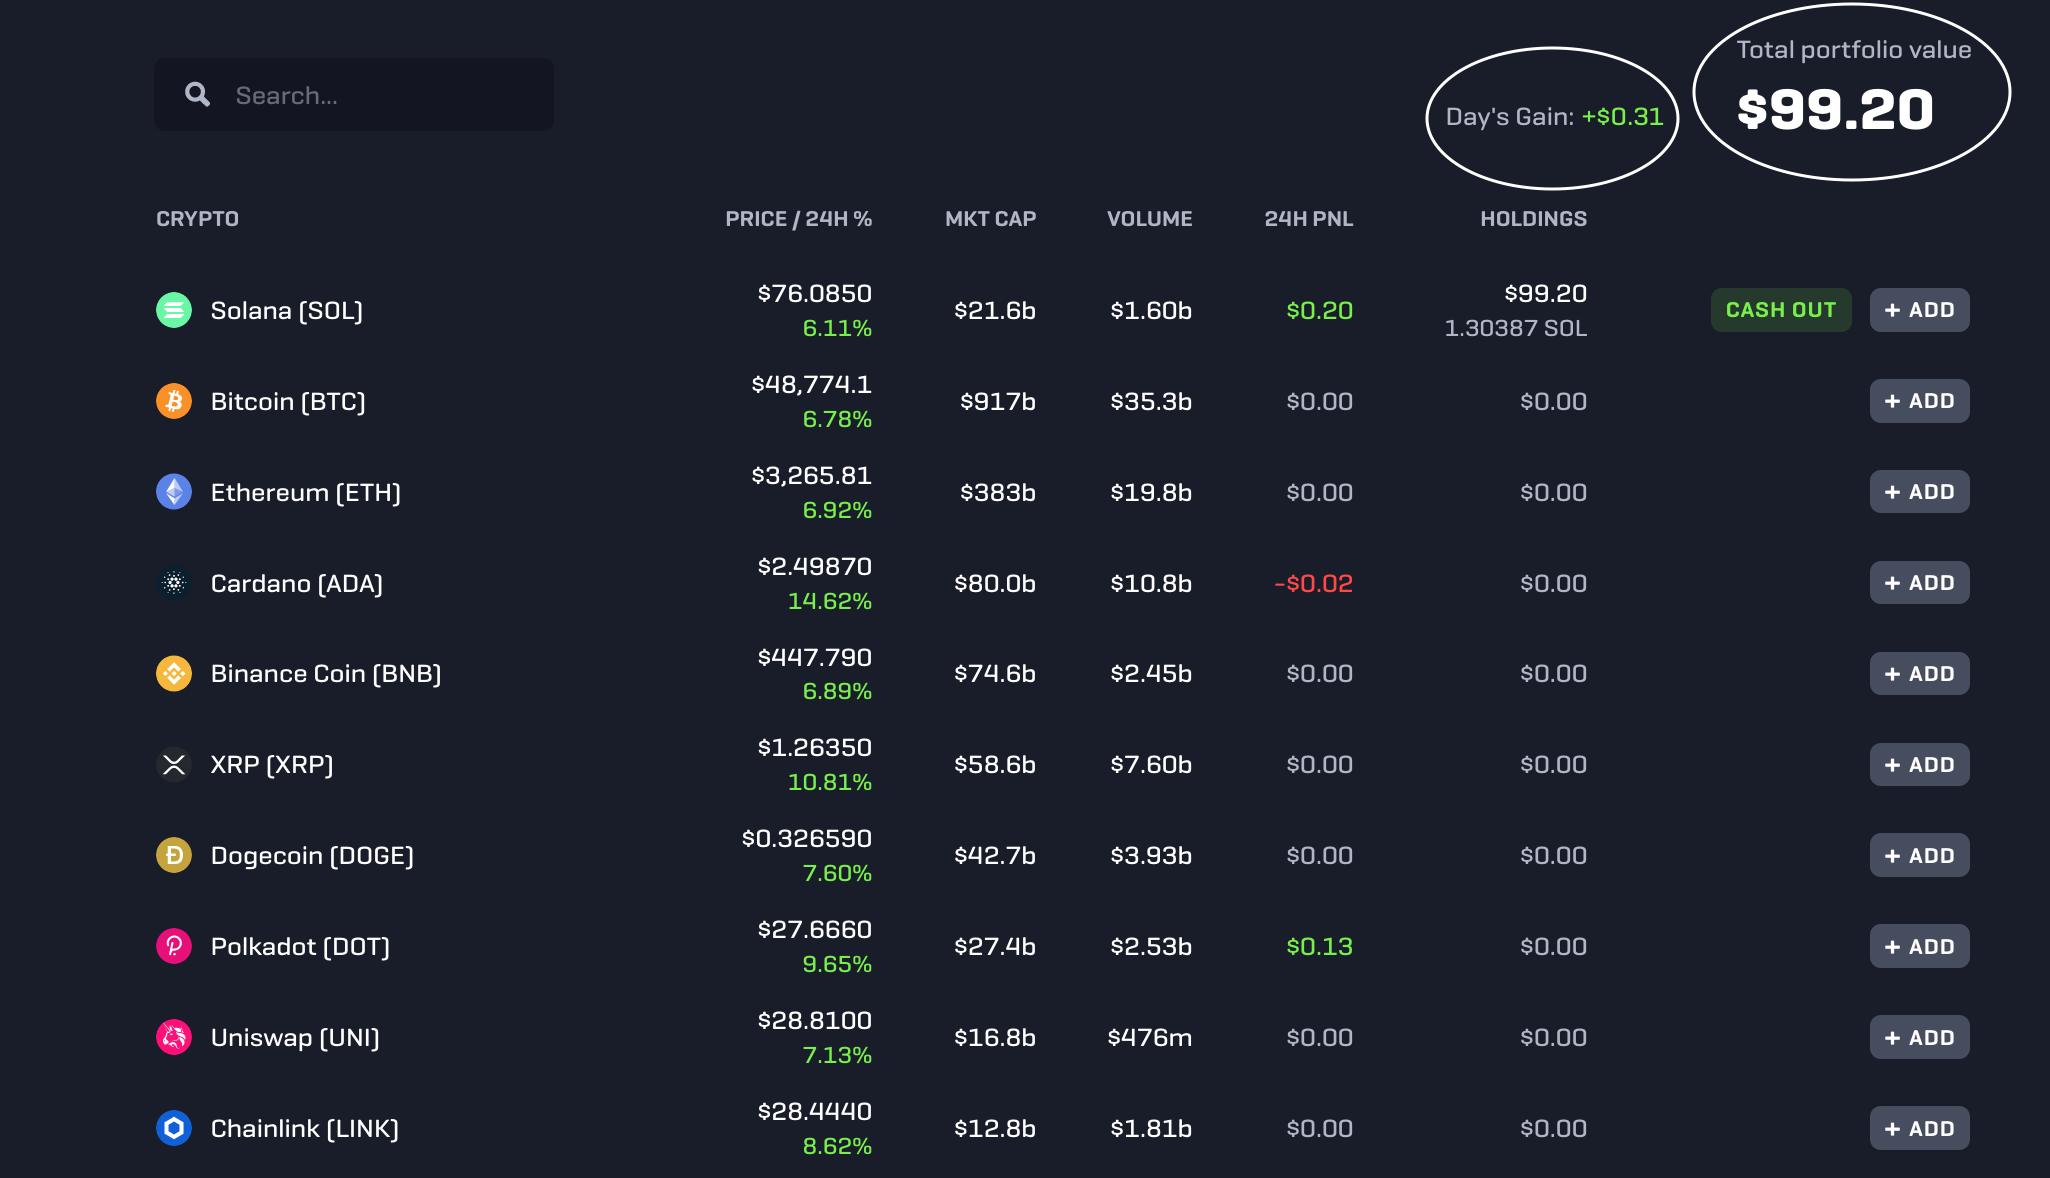Sort by the 24H PNL column header
2050x1178 pixels.
pos(1308,219)
